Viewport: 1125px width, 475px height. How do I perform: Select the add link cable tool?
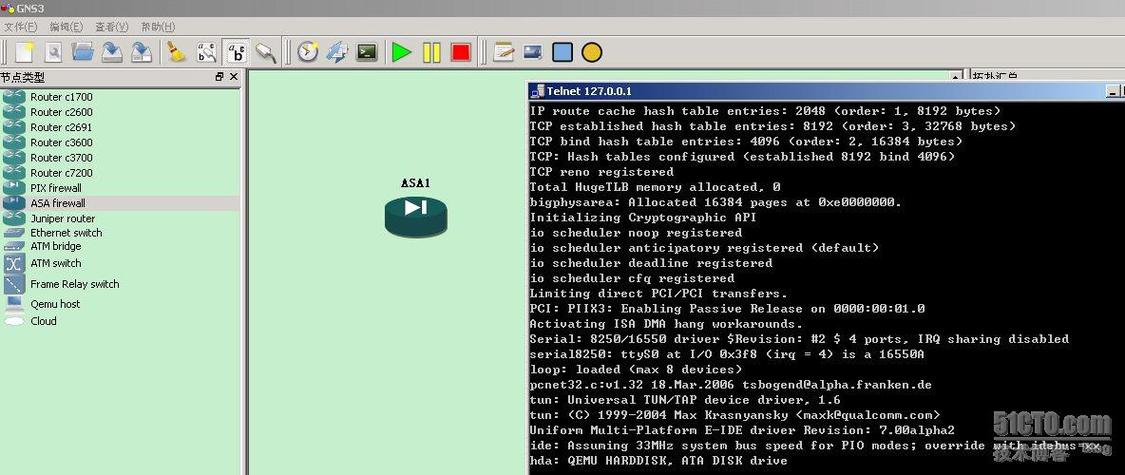point(266,52)
